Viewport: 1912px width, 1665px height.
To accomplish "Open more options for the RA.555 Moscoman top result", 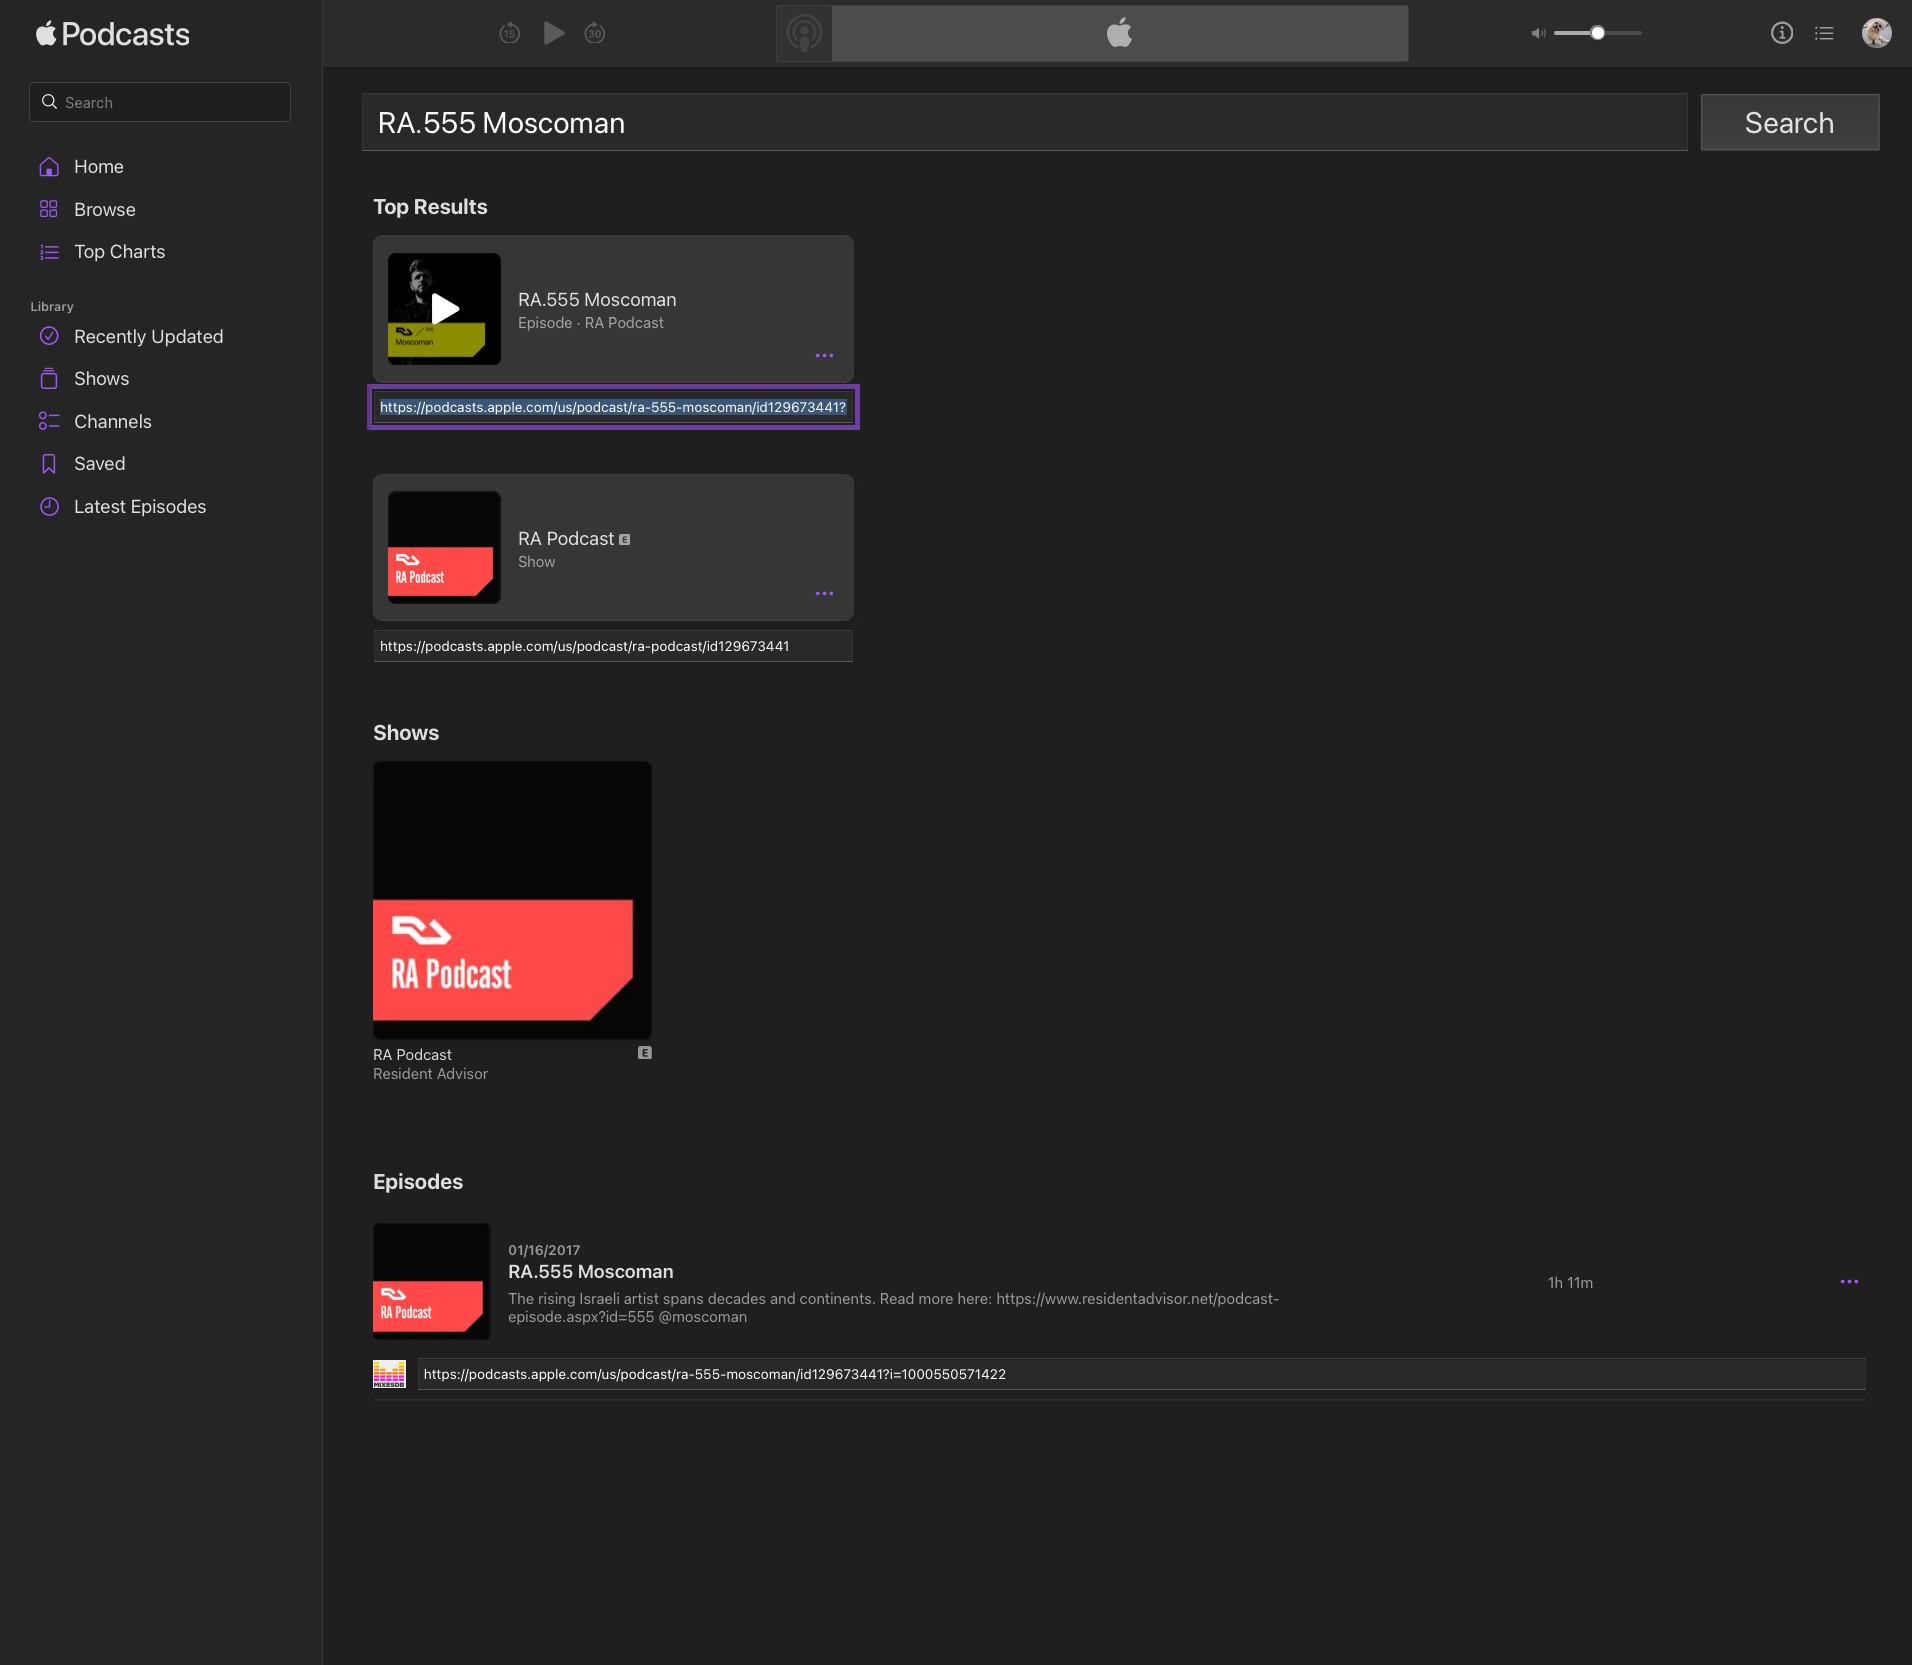I will (824, 356).
